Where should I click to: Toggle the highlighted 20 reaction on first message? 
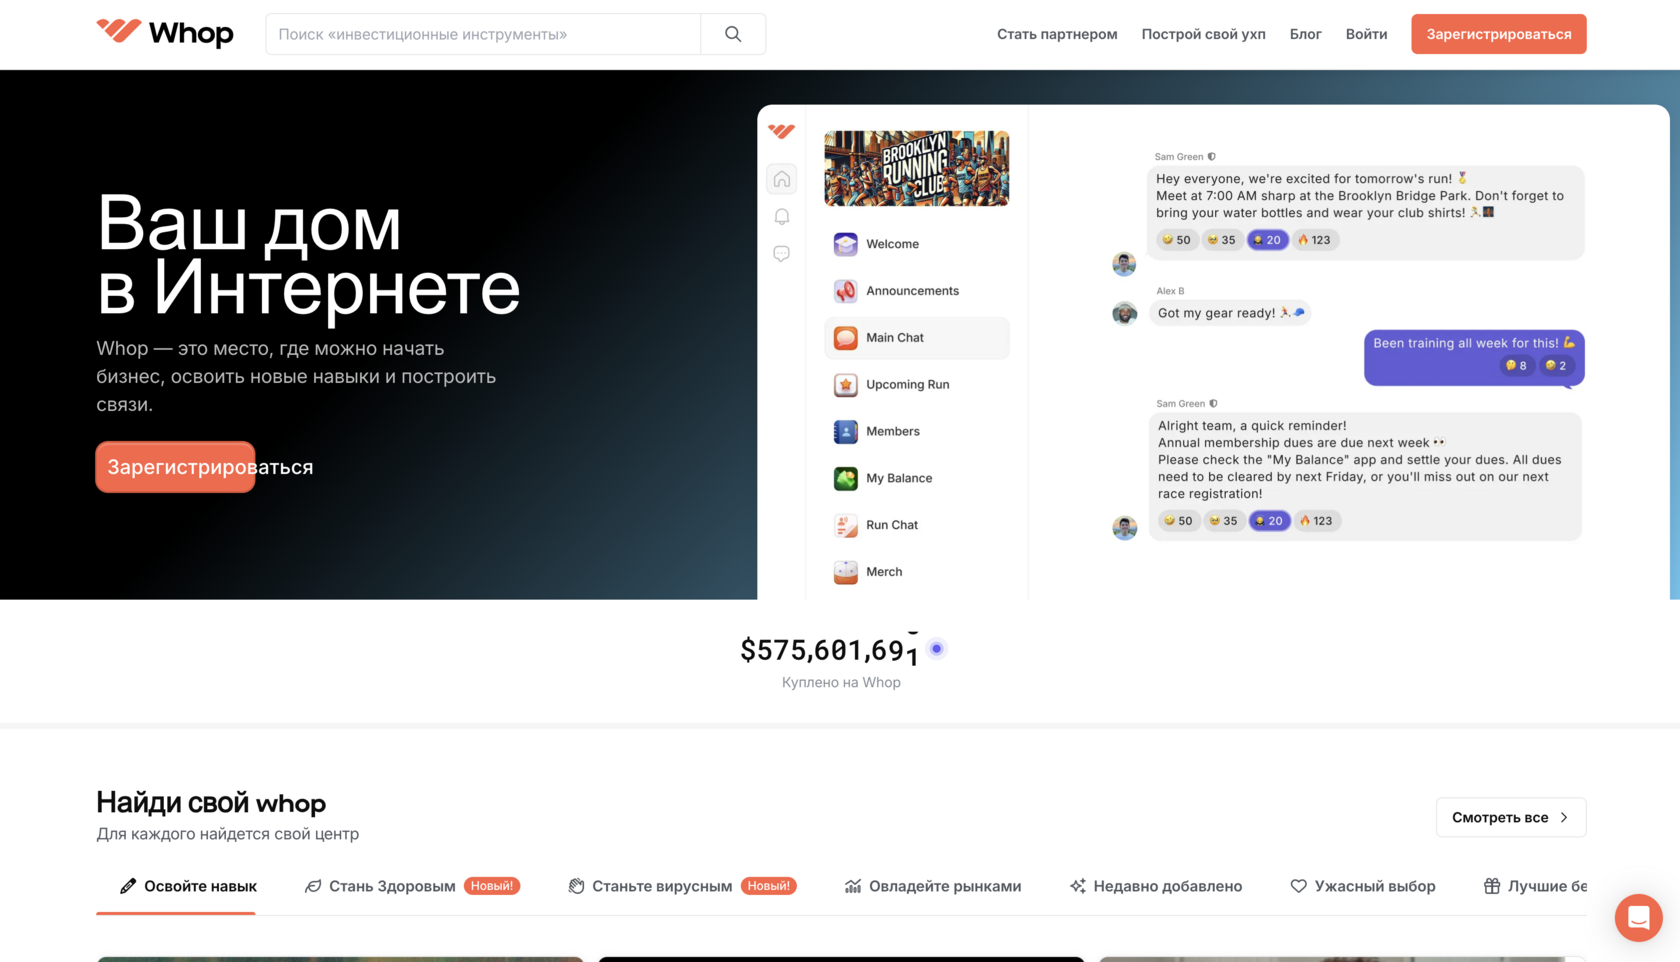point(1267,240)
